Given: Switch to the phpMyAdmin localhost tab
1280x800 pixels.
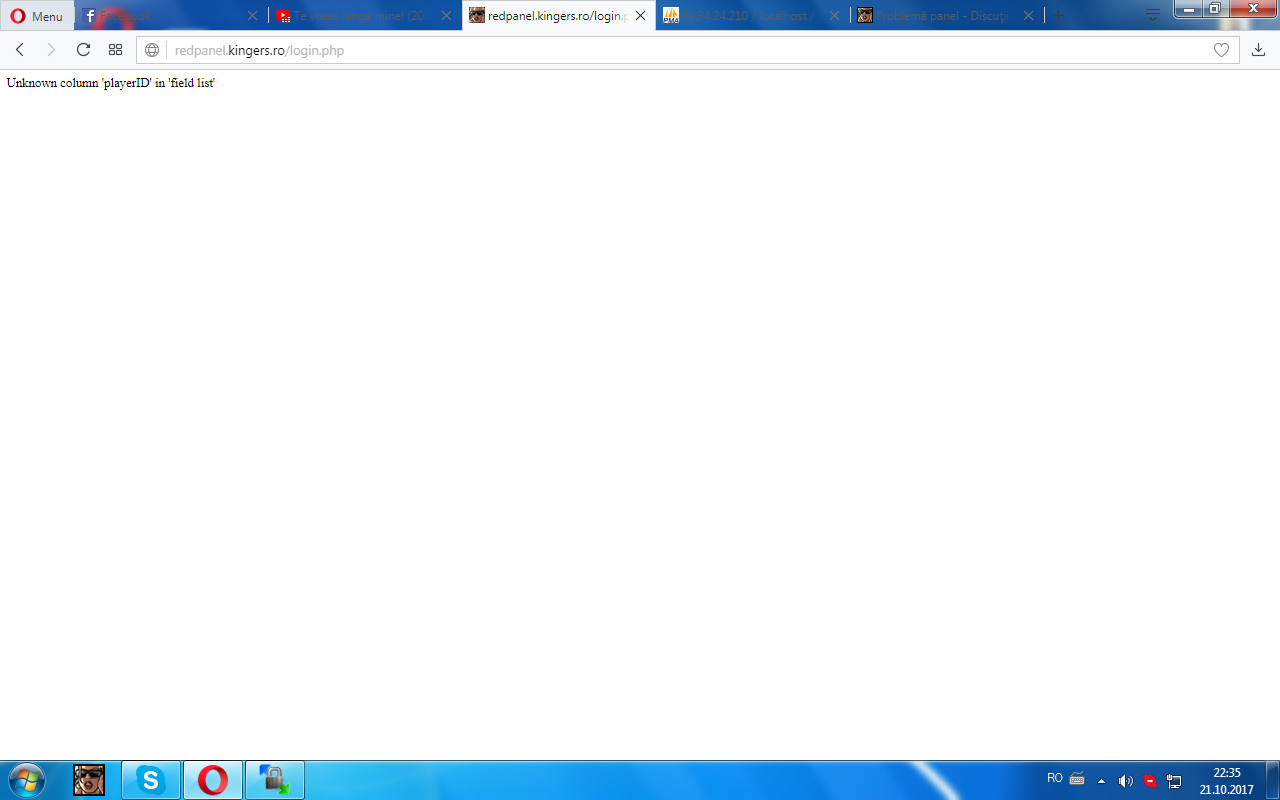Looking at the screenshot, I should (x=752, y=16).
